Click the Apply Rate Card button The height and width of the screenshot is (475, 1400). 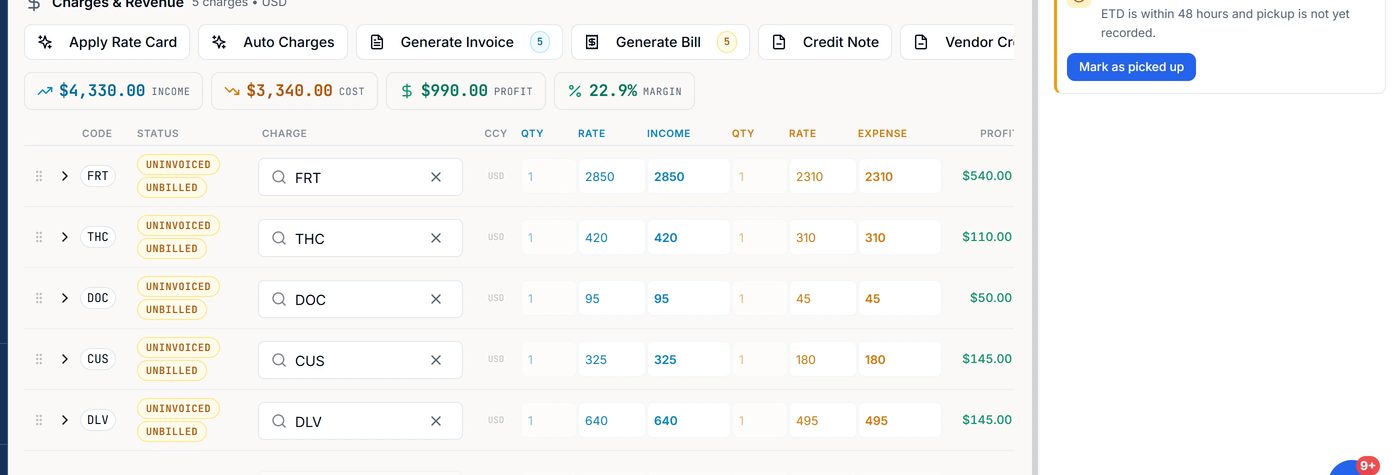[x=107, y=42]
